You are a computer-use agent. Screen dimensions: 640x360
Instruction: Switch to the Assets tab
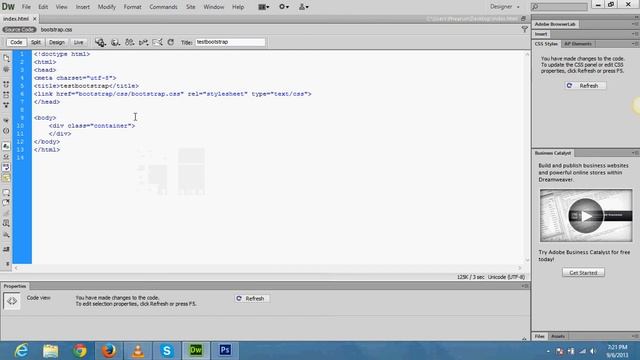[558, 336]
